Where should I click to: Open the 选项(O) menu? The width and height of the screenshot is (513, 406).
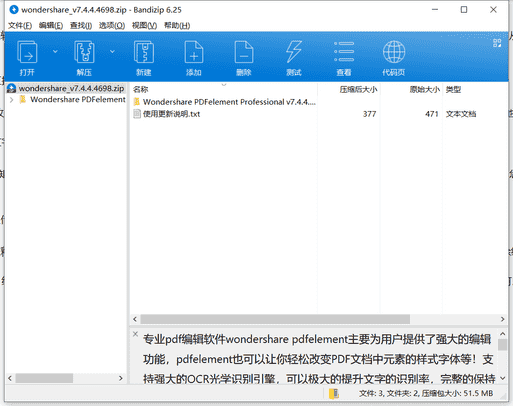pyautogui.click(x=112, y=25)
